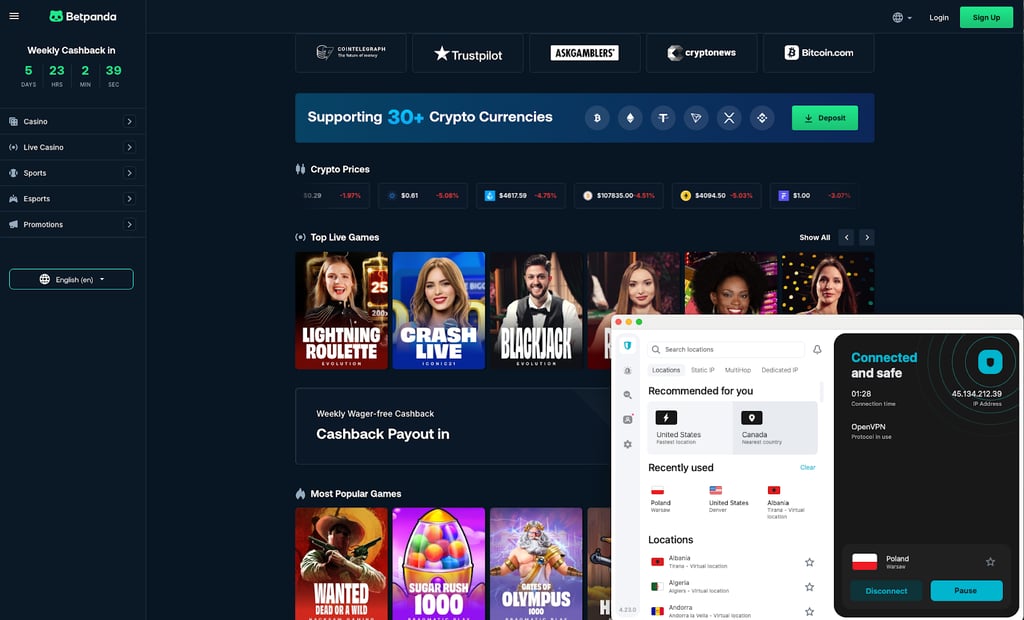
Task: Click the $107835.00 Bitcoin price ticker
Action: click(x=618, y=195)
